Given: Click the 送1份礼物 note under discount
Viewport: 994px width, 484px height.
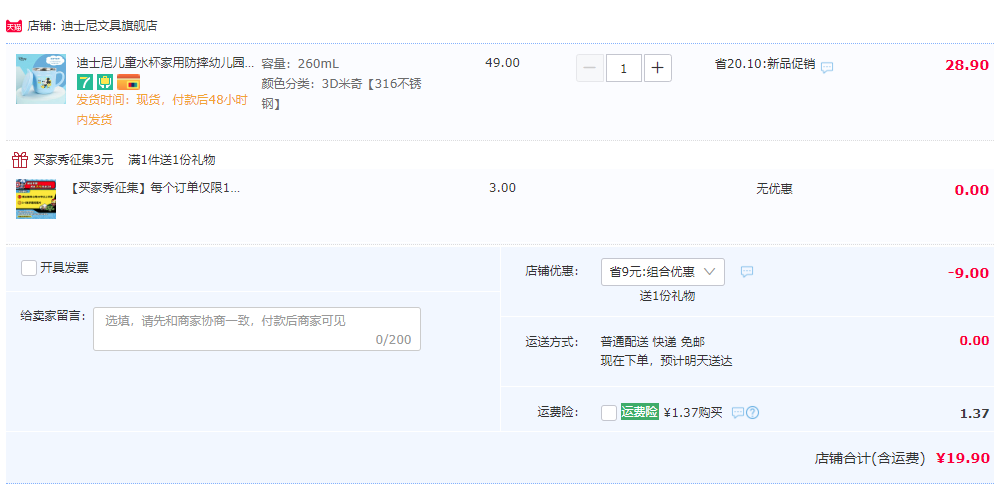Looking at the screenshot, I should pyautogui.click(x=667, y=296).
